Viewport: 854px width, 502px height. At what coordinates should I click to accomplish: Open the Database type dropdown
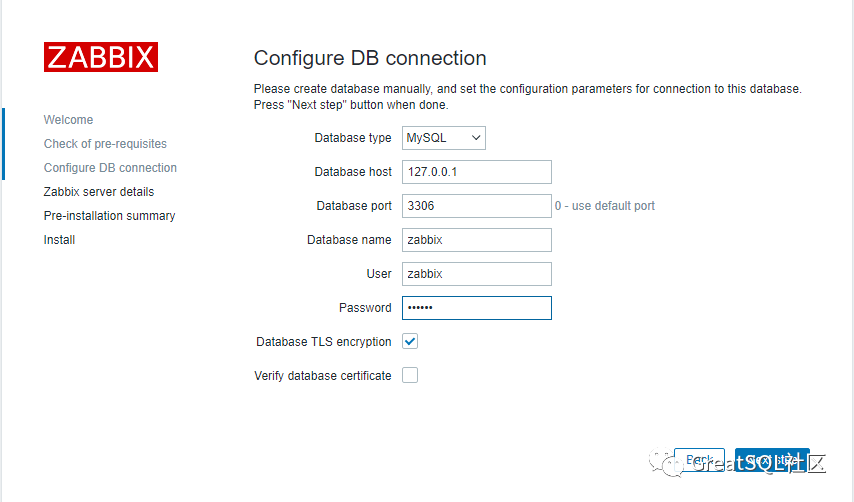[443, 138]
